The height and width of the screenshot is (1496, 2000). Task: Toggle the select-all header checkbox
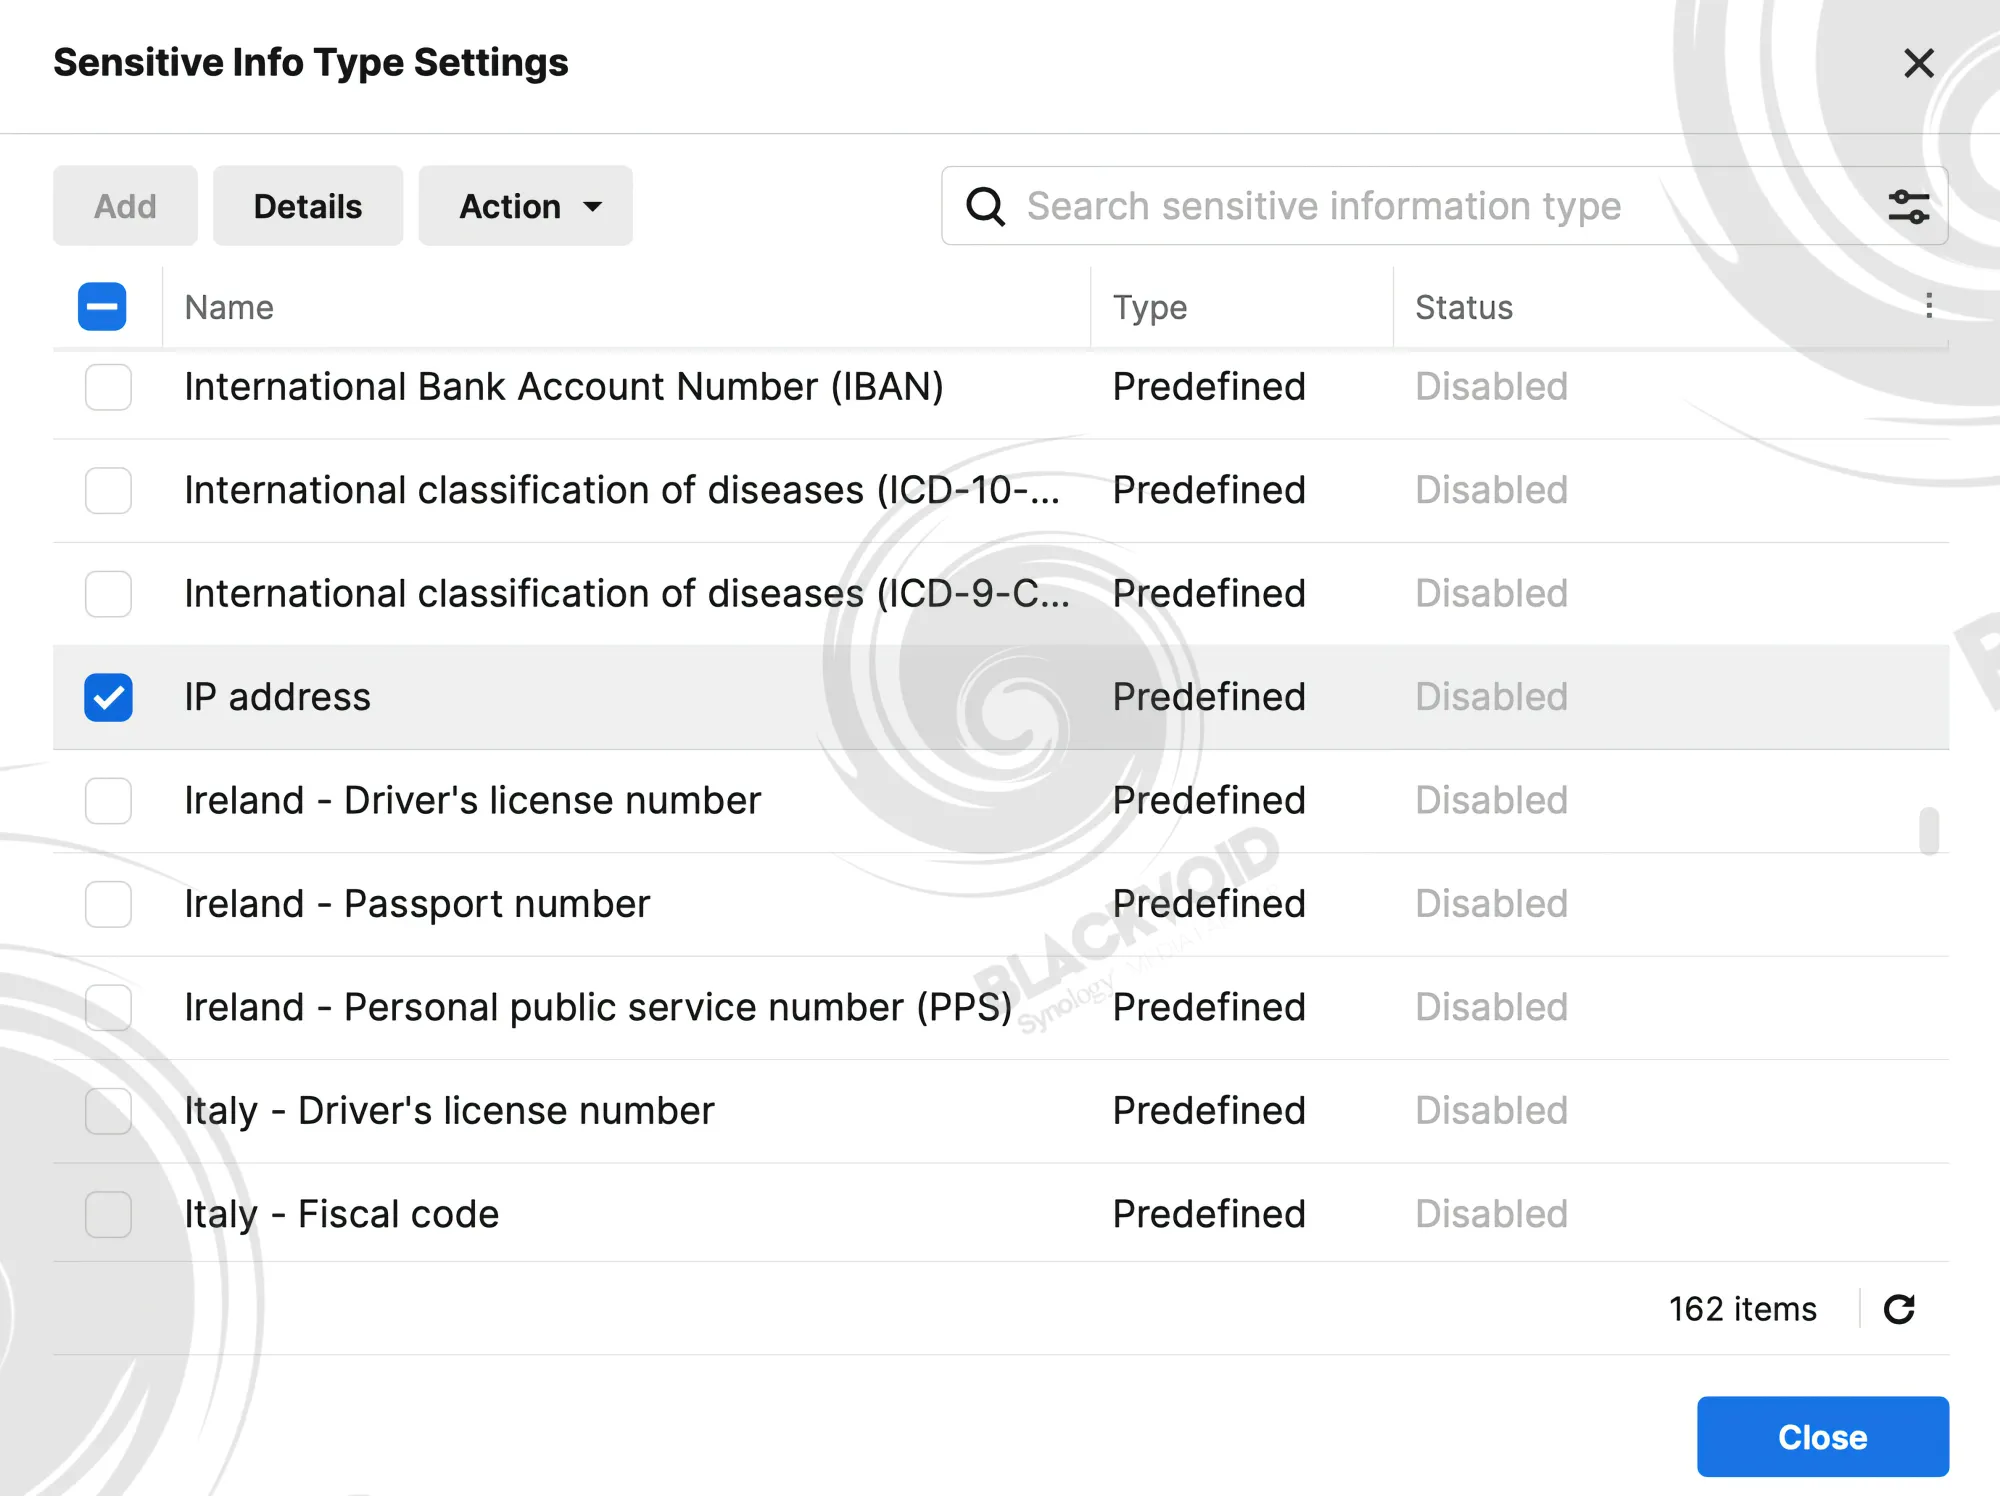point(102,306)
